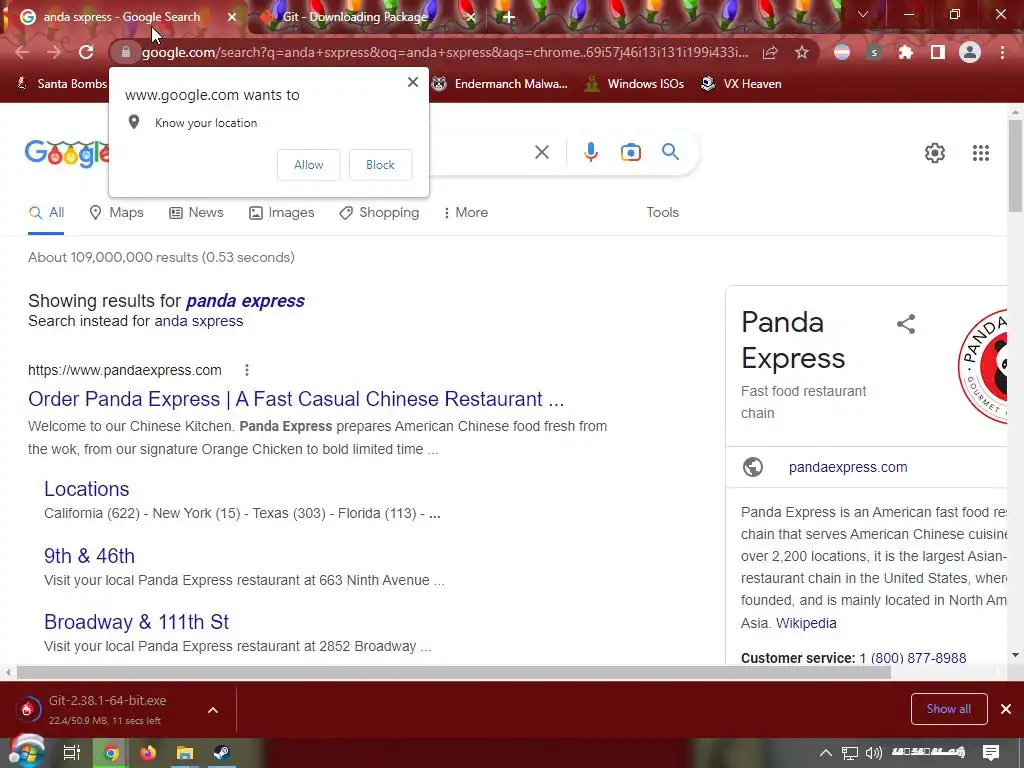Show all downloads

point(949,709)
